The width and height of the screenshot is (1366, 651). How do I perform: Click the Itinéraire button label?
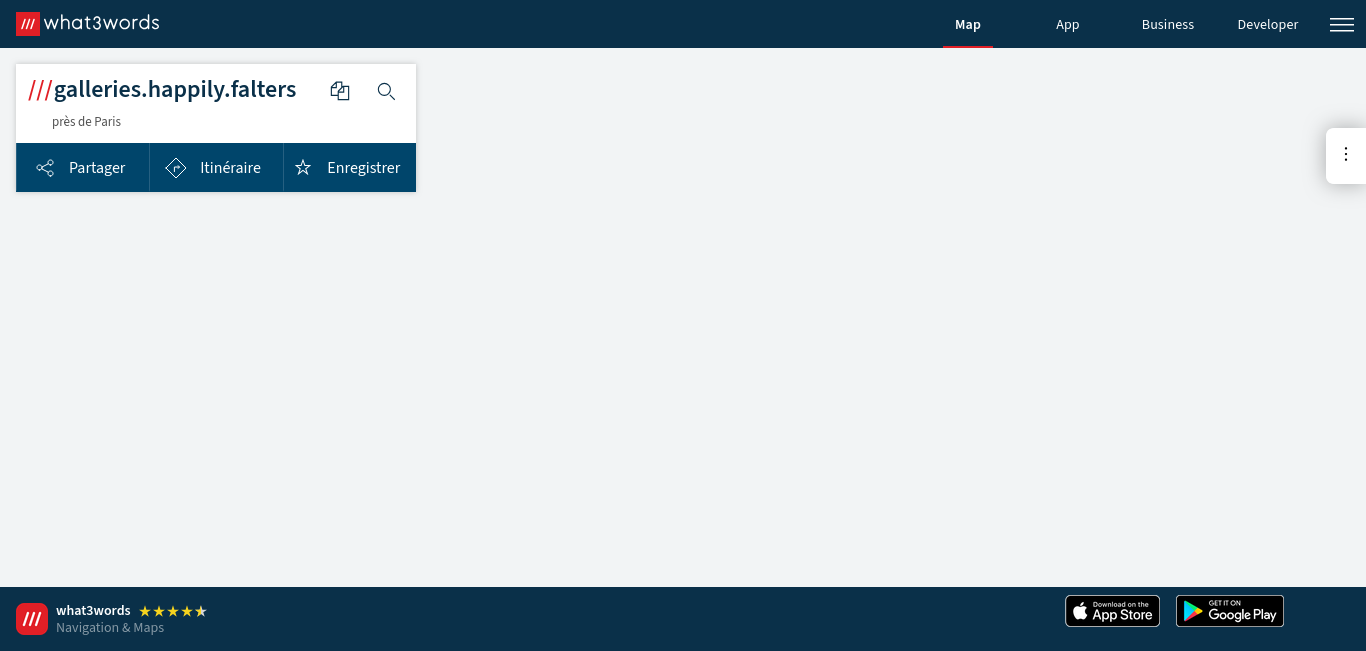click(230, 168)
